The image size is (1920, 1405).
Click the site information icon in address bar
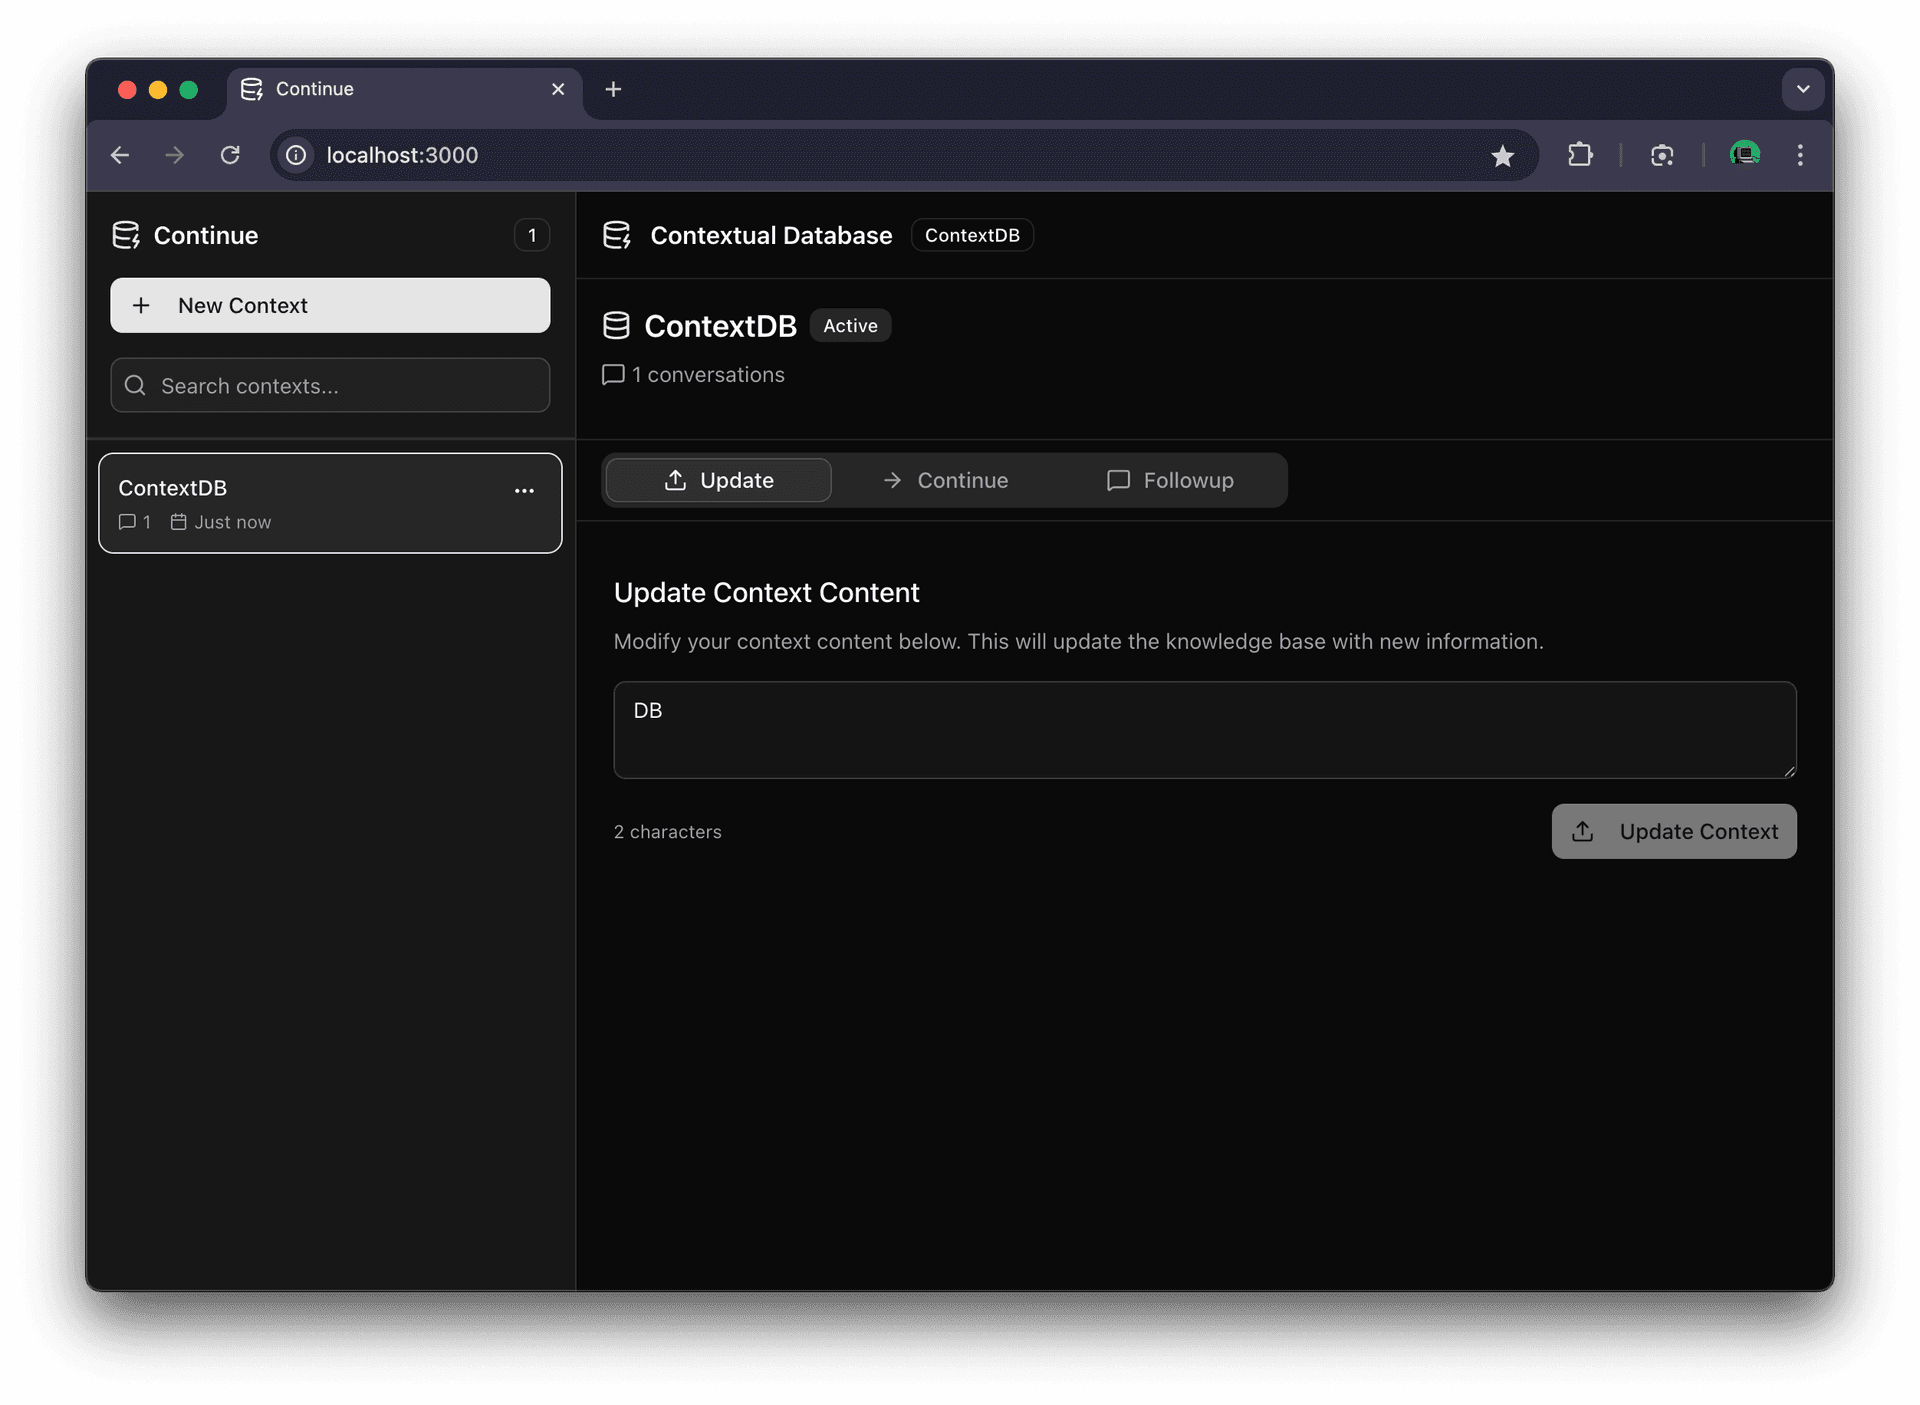(296, 155)
